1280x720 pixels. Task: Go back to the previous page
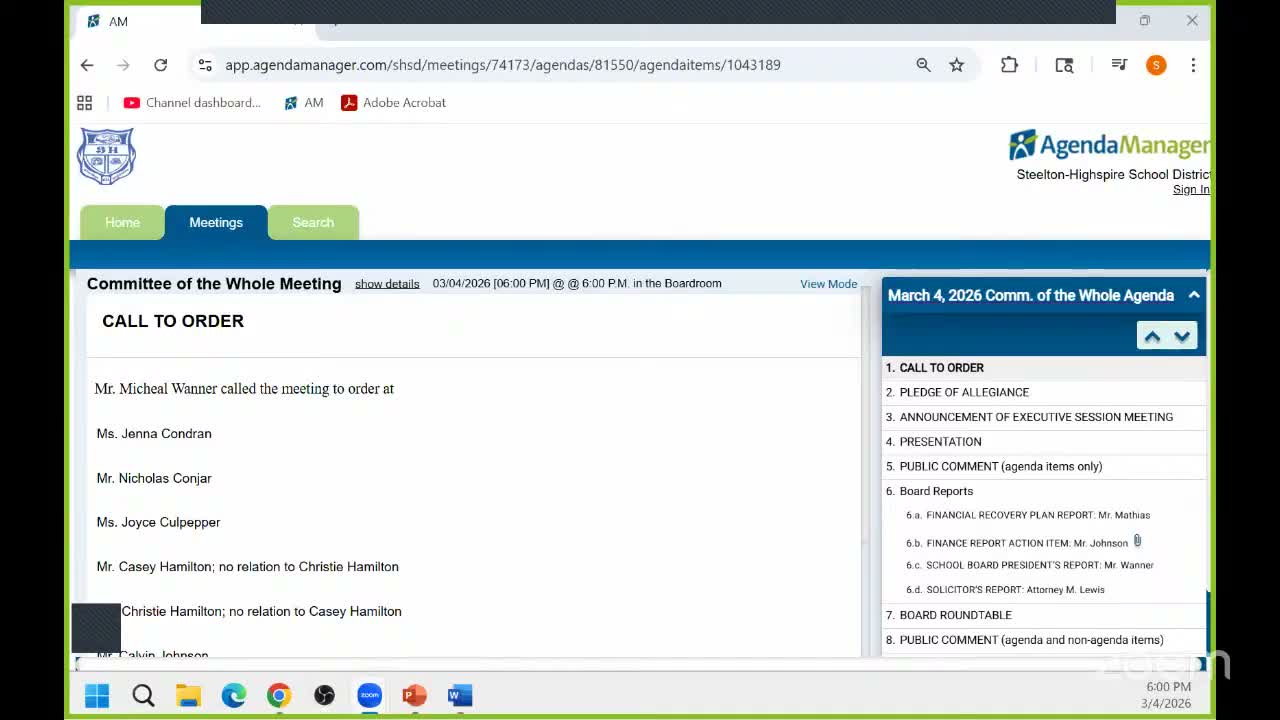87,65
